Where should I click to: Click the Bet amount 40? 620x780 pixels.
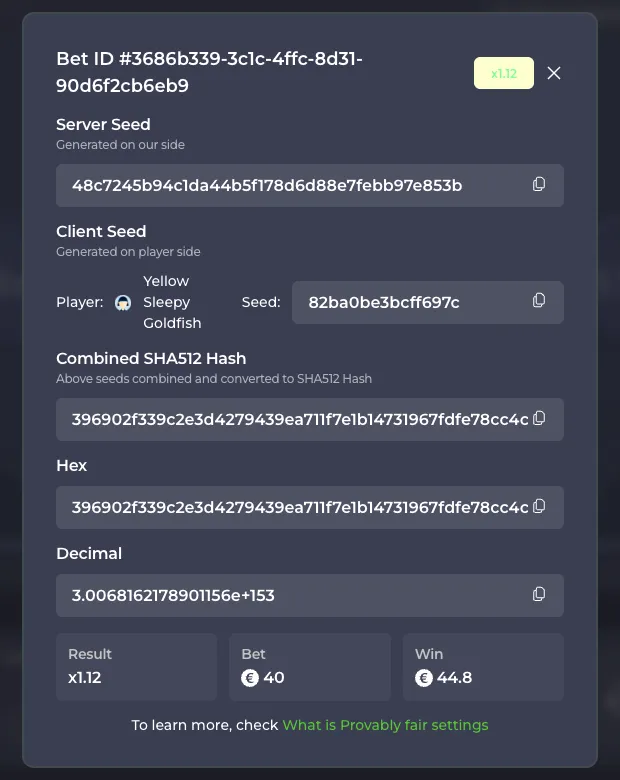(x=274, y=678)
